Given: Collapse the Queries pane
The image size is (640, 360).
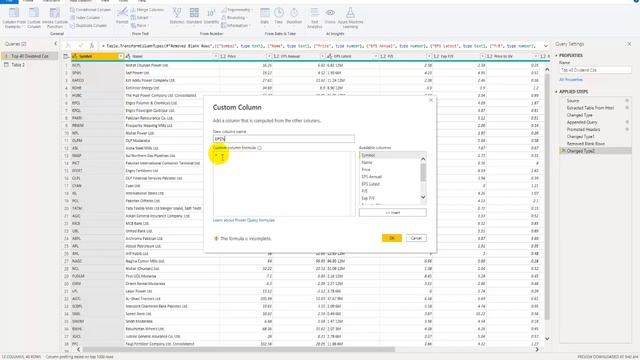Looking at the screenshot, I should coord(56,44).
